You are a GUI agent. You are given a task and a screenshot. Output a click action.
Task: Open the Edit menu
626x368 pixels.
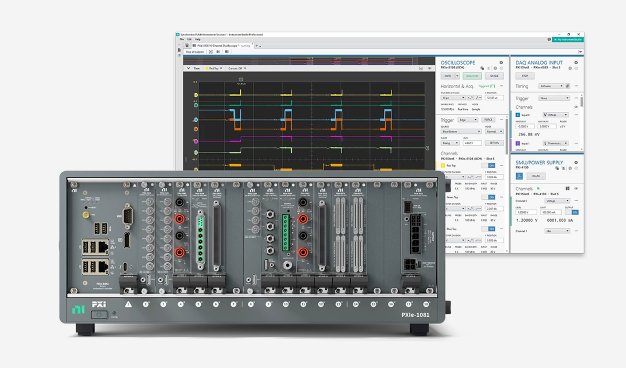(x=189, y=40)
